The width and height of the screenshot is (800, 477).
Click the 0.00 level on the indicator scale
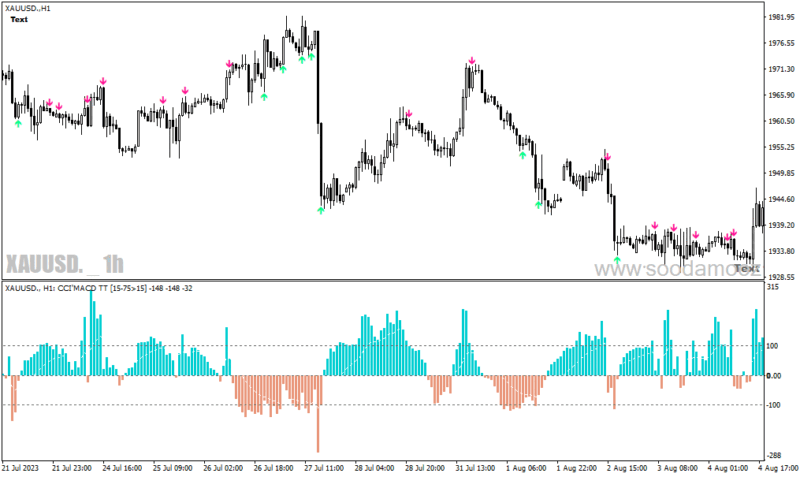pos(774,375)
